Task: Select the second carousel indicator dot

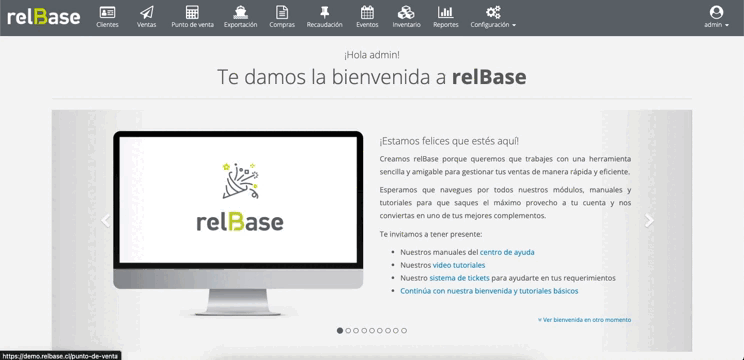Action: point(348,331)
